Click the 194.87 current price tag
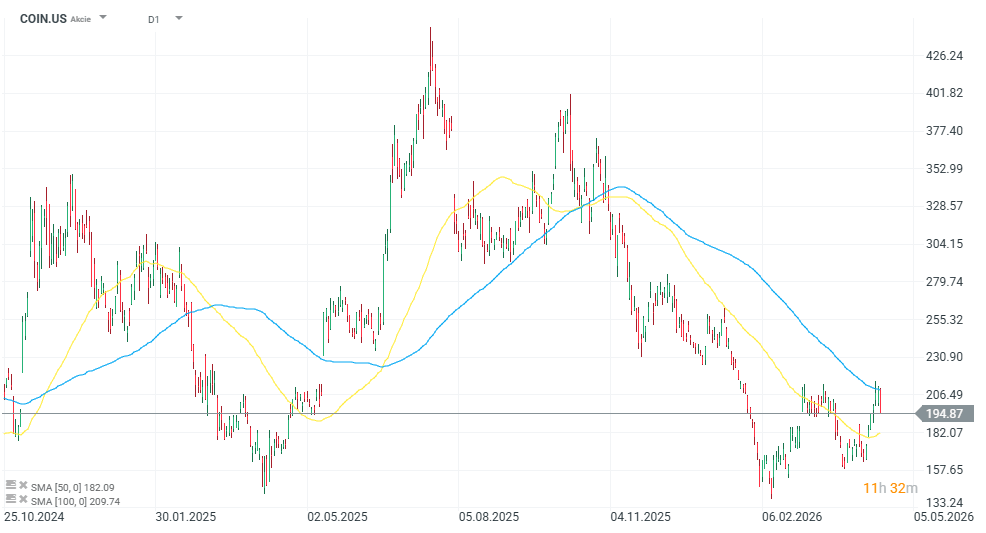986x533 pixels. 943,413
